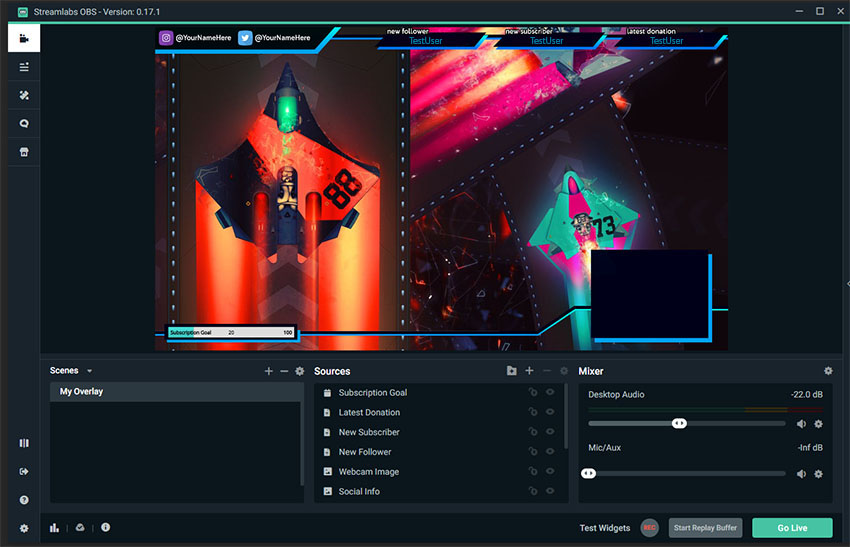This screenshot has width=850, height=547.
Task: Click Test Widgets link
Action: [x=604, y=528]
